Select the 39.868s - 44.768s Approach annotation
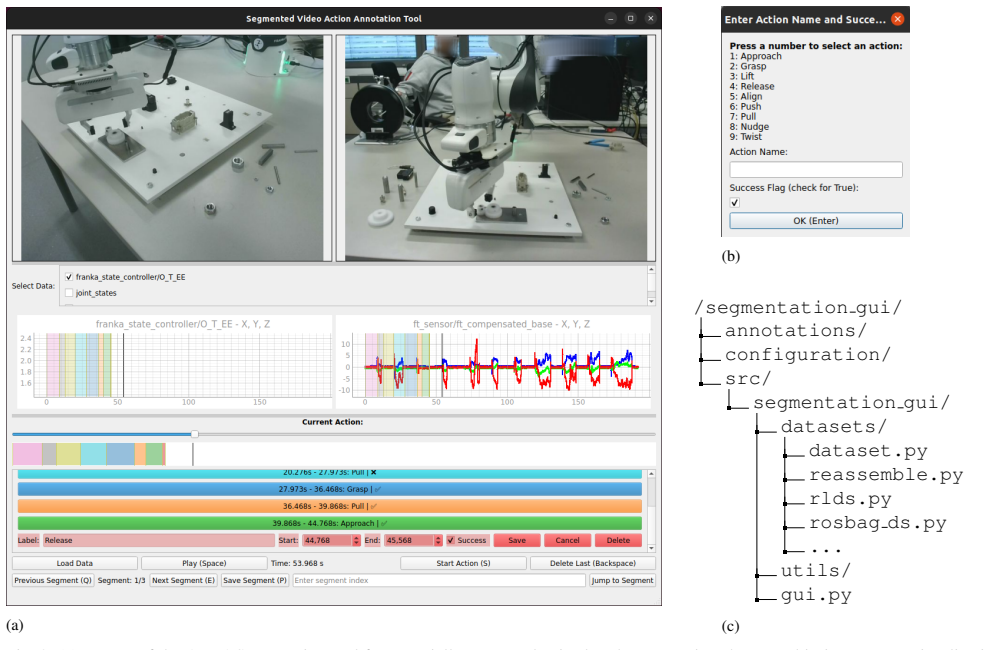The width and height of the screenshot is (989, 650). [329, 523]
